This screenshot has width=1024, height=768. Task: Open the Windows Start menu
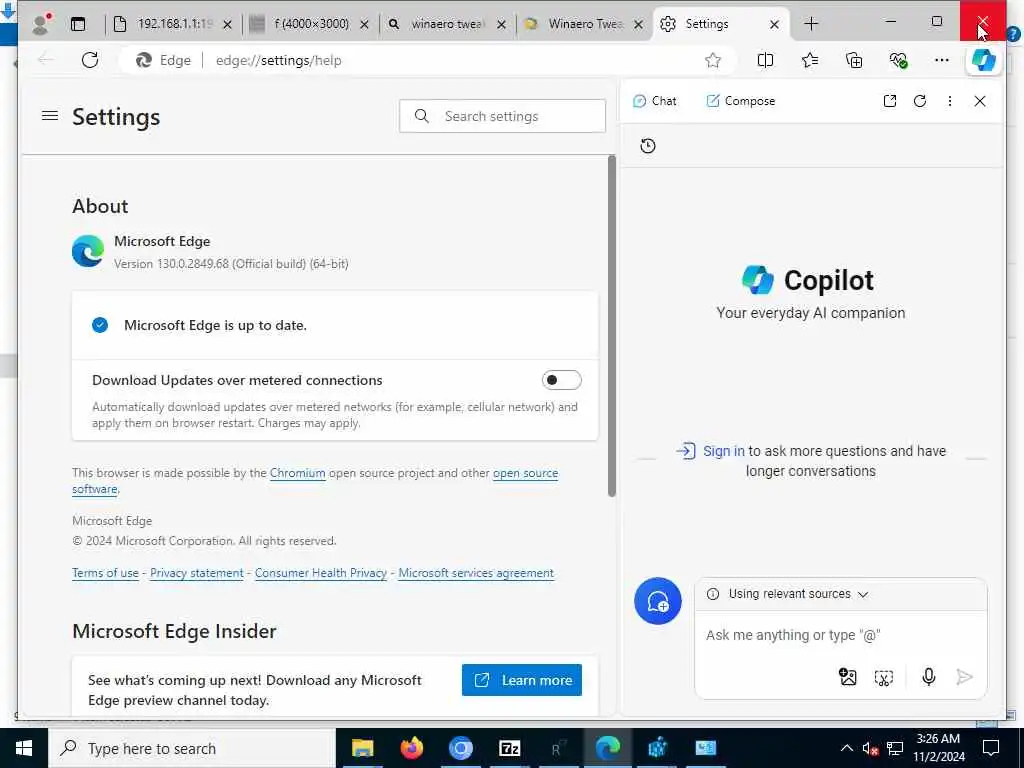pos(24,748)
